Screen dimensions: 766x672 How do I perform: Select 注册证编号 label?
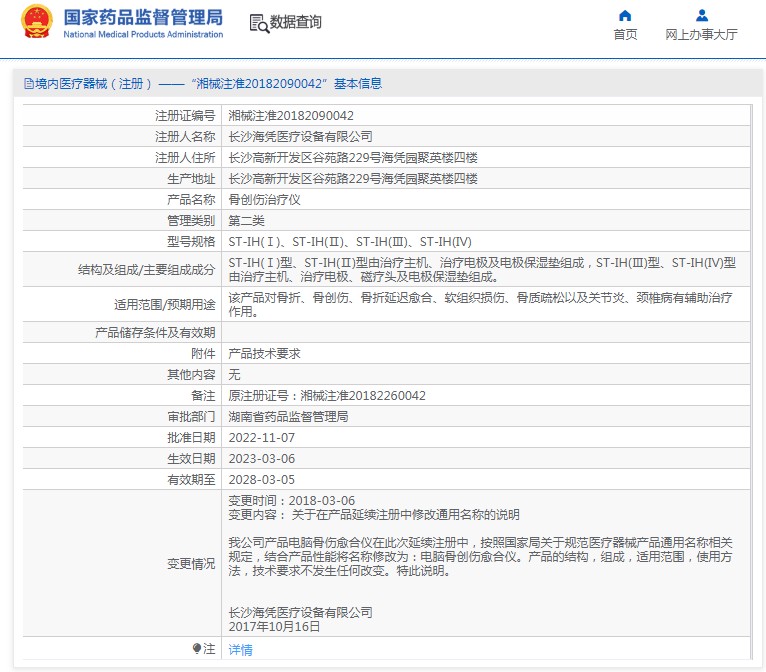point(185,116)
